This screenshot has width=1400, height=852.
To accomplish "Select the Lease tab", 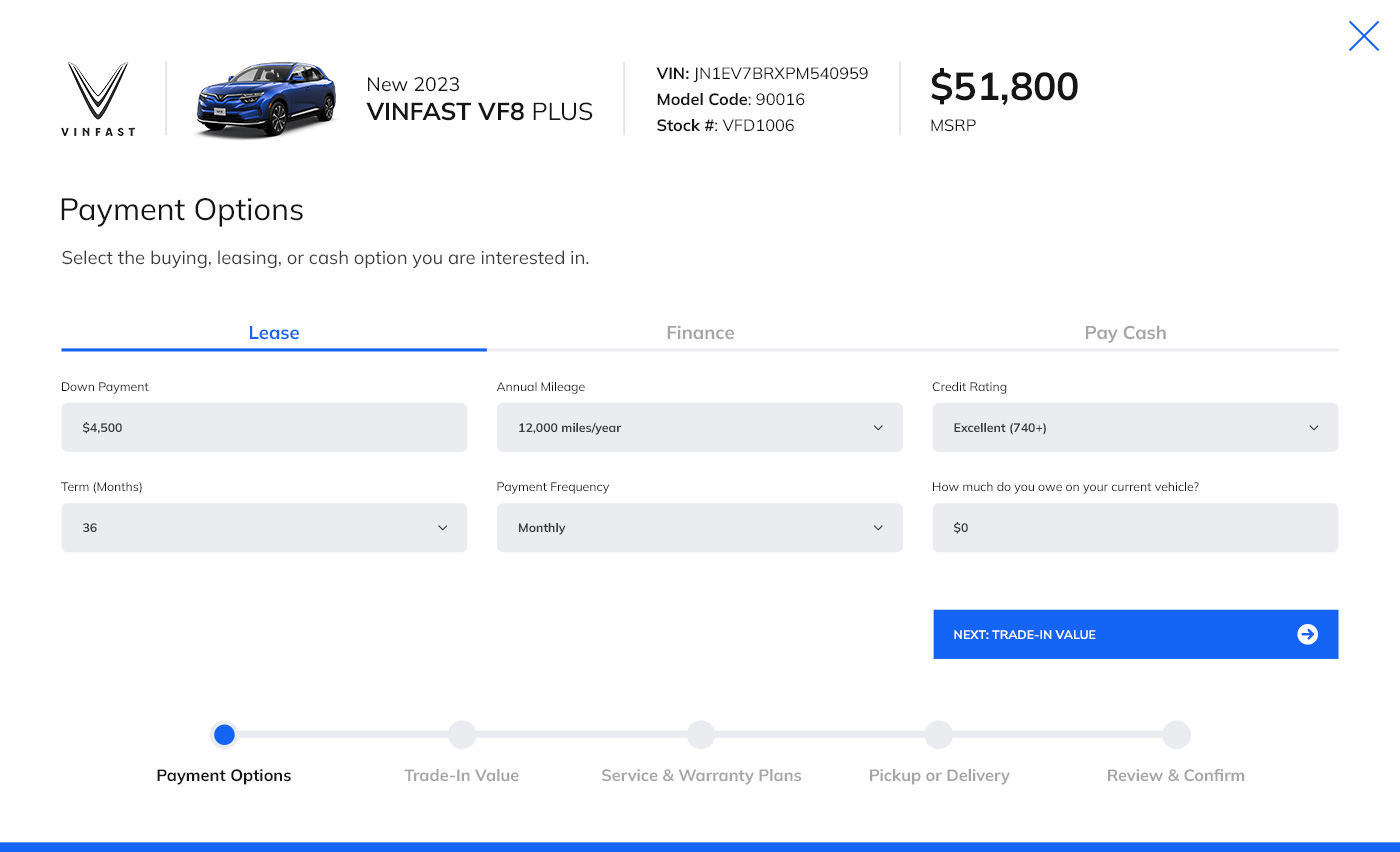I will (274, 333).
